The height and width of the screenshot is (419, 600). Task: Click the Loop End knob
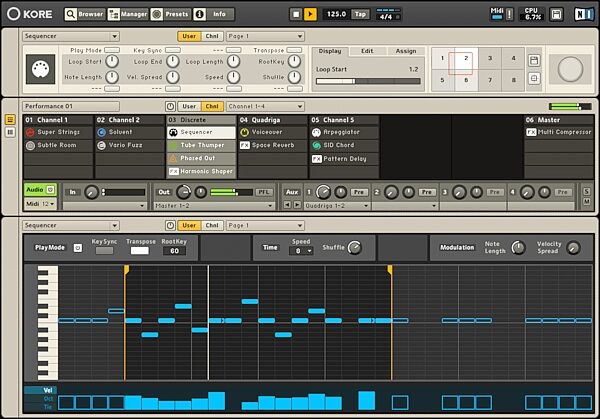tap(173, 61)
